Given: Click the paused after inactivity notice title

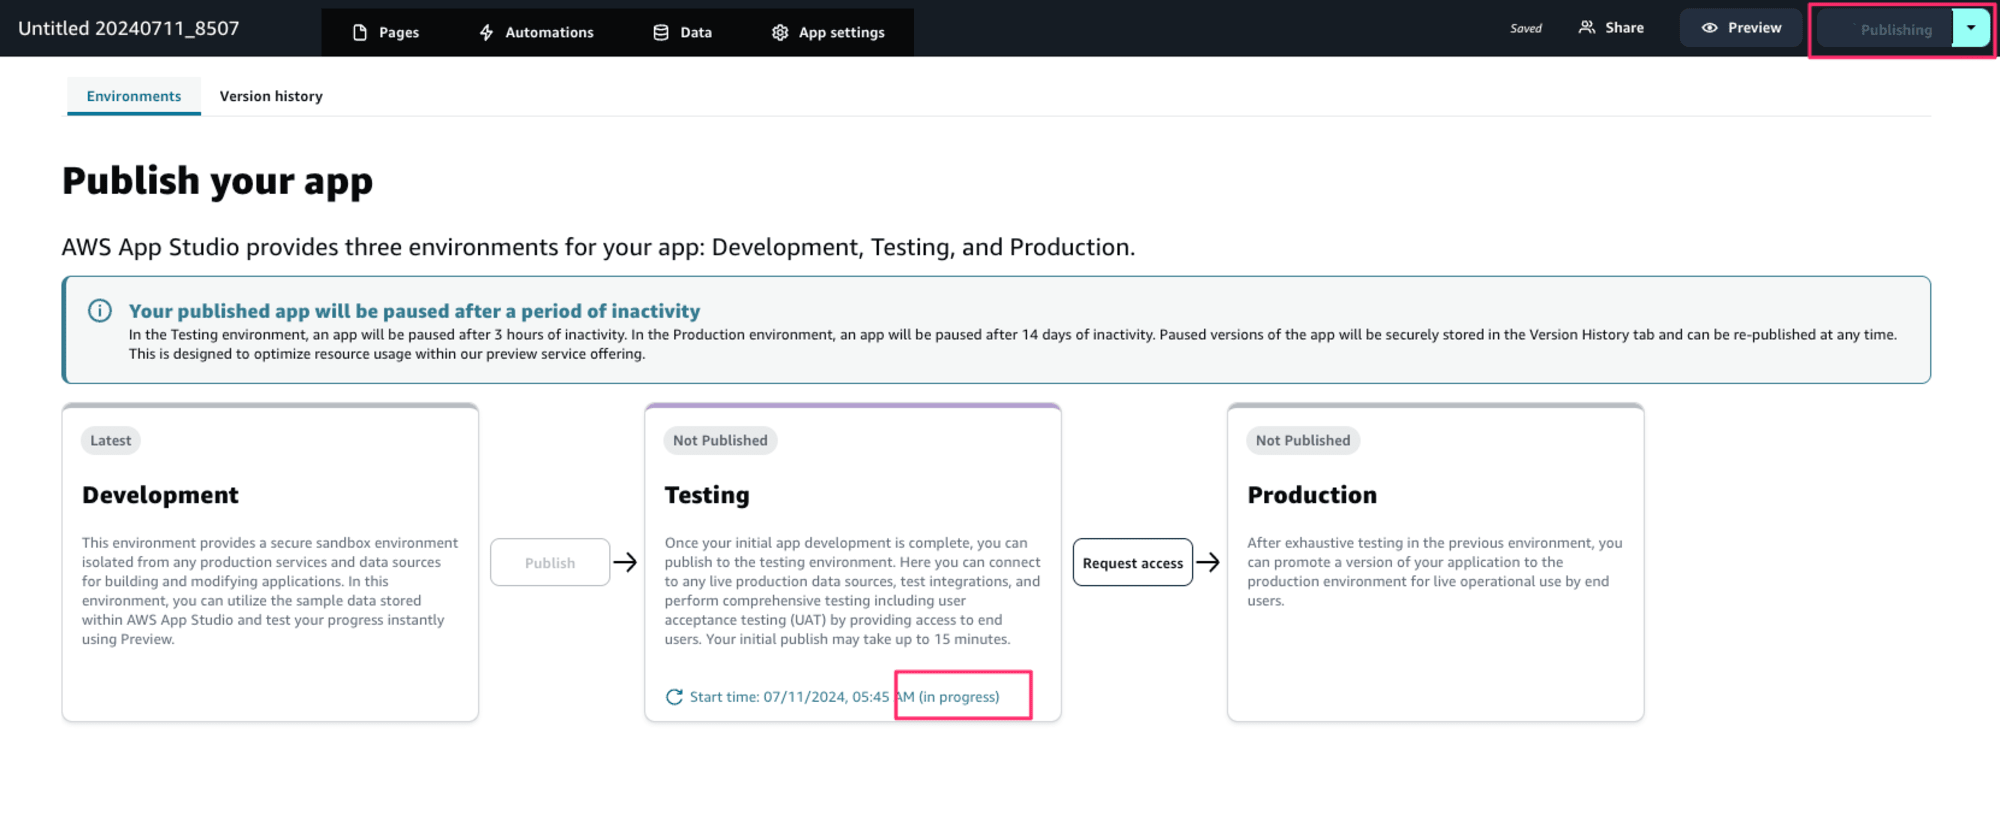Looking at the screenshot, I should tap(414, 311).
